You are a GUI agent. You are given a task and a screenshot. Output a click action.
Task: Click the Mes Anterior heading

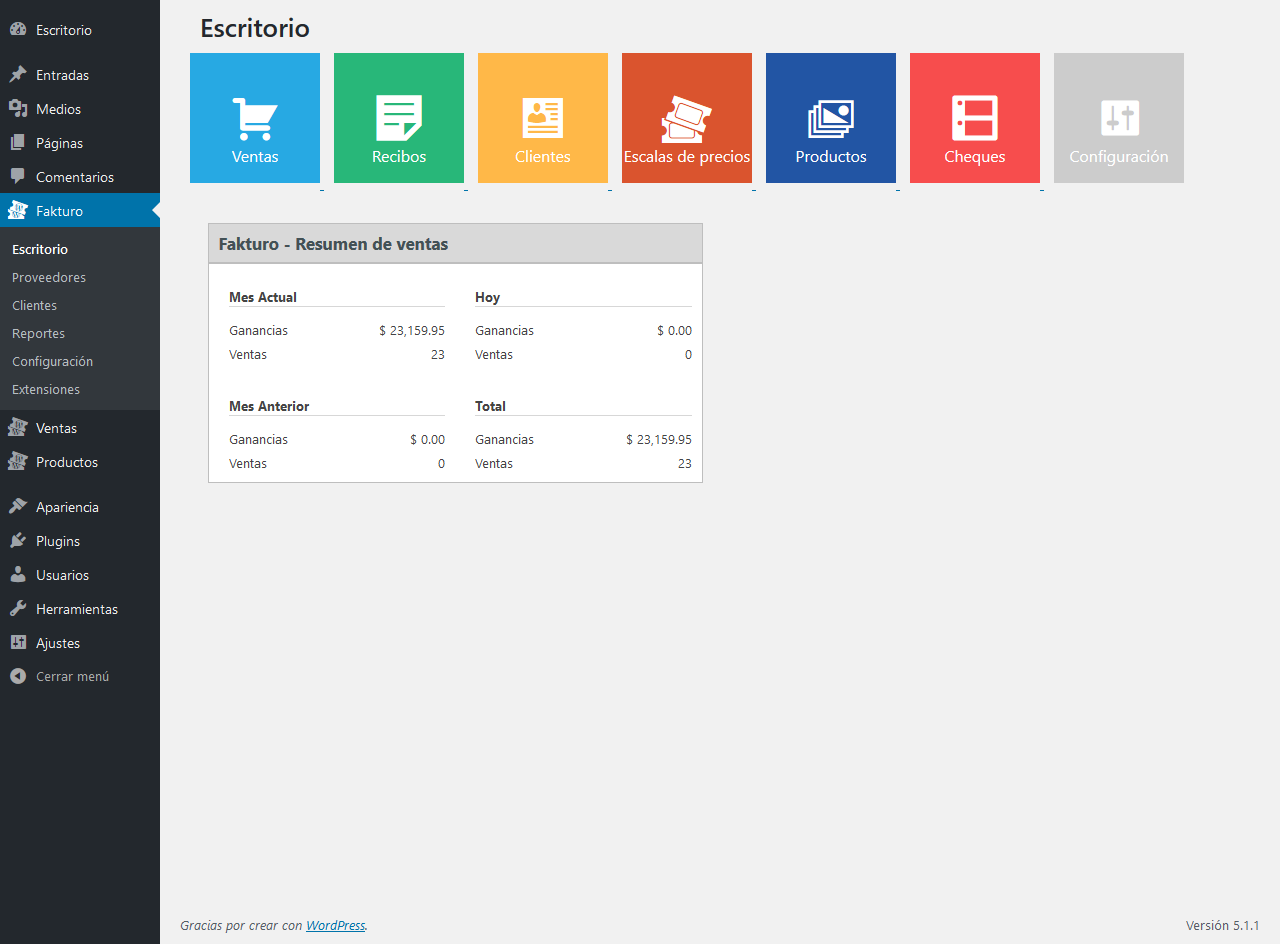[269, 406]
